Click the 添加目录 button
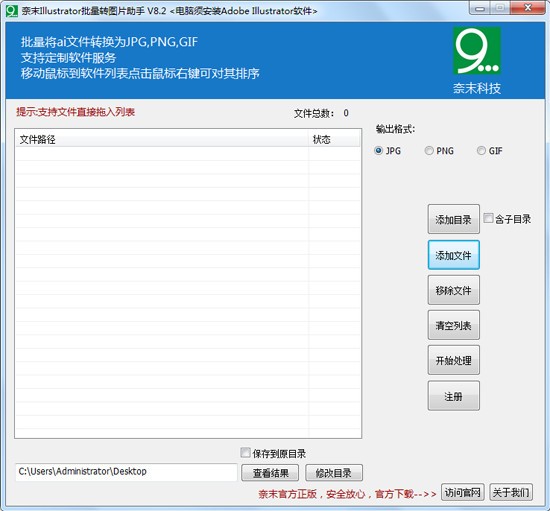 [454, 219]
